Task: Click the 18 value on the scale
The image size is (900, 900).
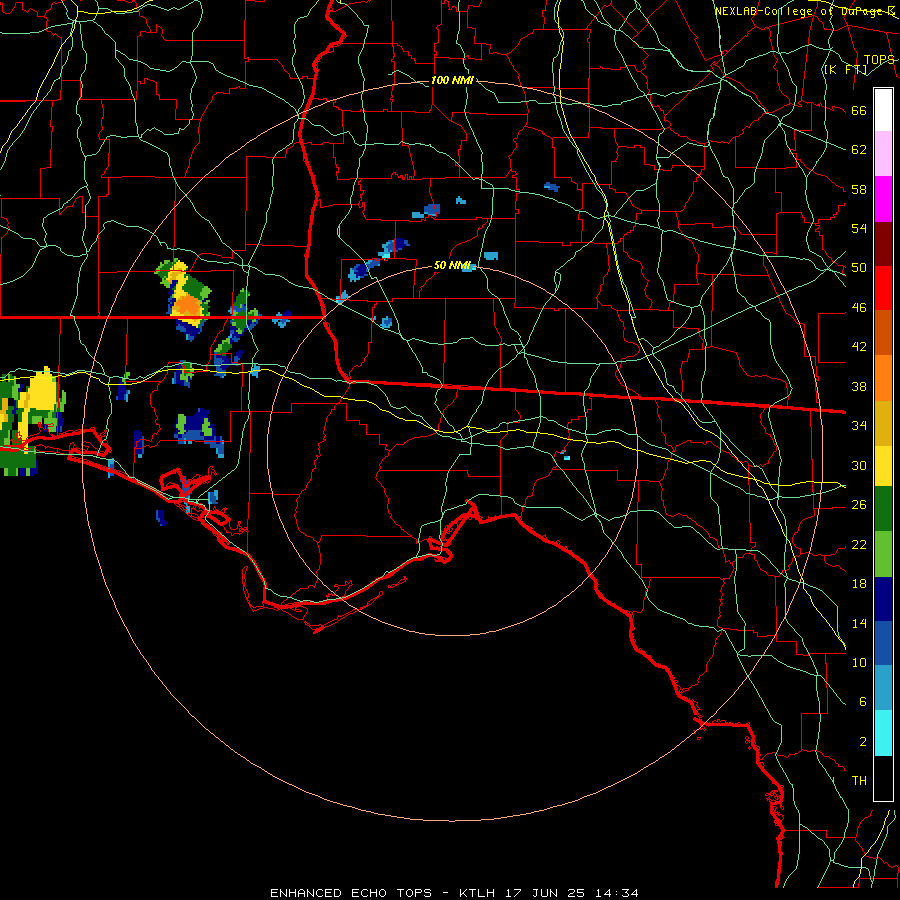Action: pyautogui.click(x=859, y=584)
